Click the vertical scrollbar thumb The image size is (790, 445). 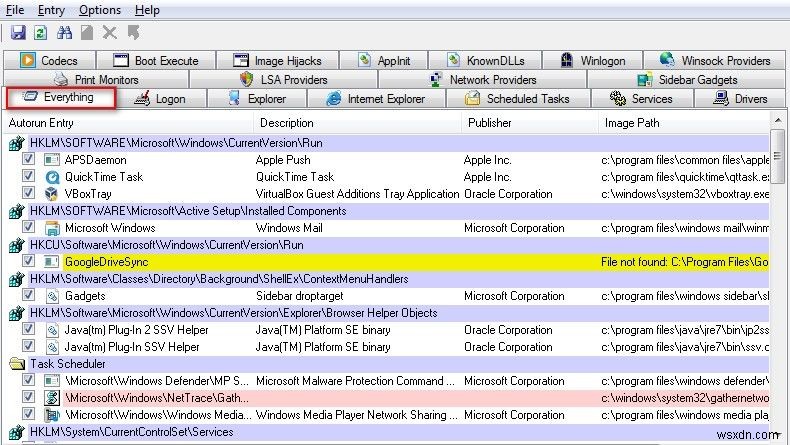pos(778,157)
